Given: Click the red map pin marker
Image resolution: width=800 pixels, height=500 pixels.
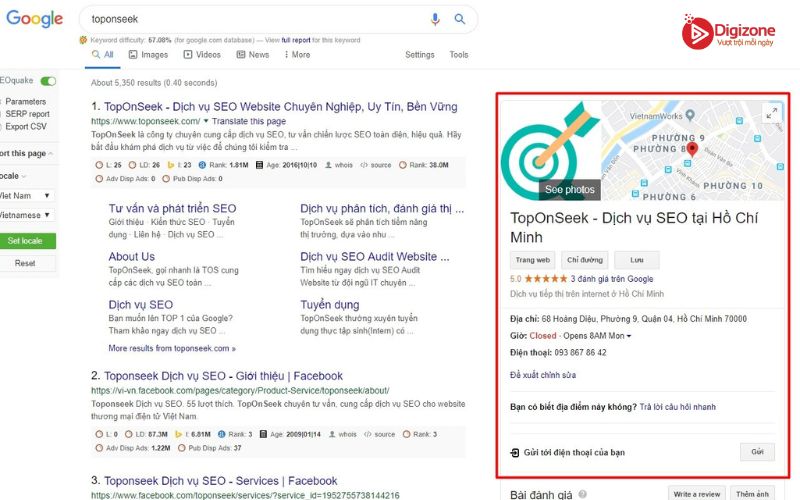Looking at the screenshot, I should (x=692, y=149).
